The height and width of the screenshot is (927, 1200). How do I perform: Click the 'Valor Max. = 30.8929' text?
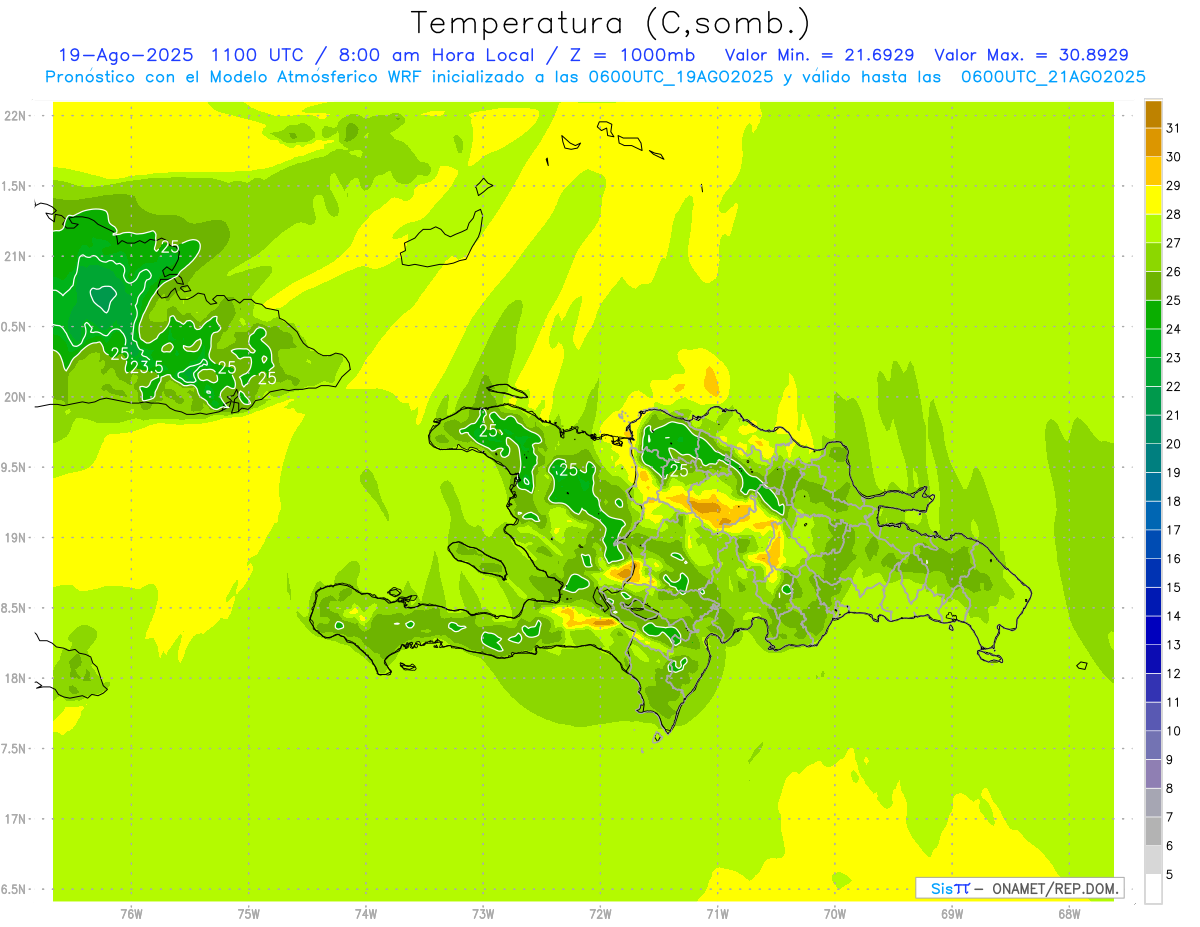pyautogui.click(x=1031, y=55)
